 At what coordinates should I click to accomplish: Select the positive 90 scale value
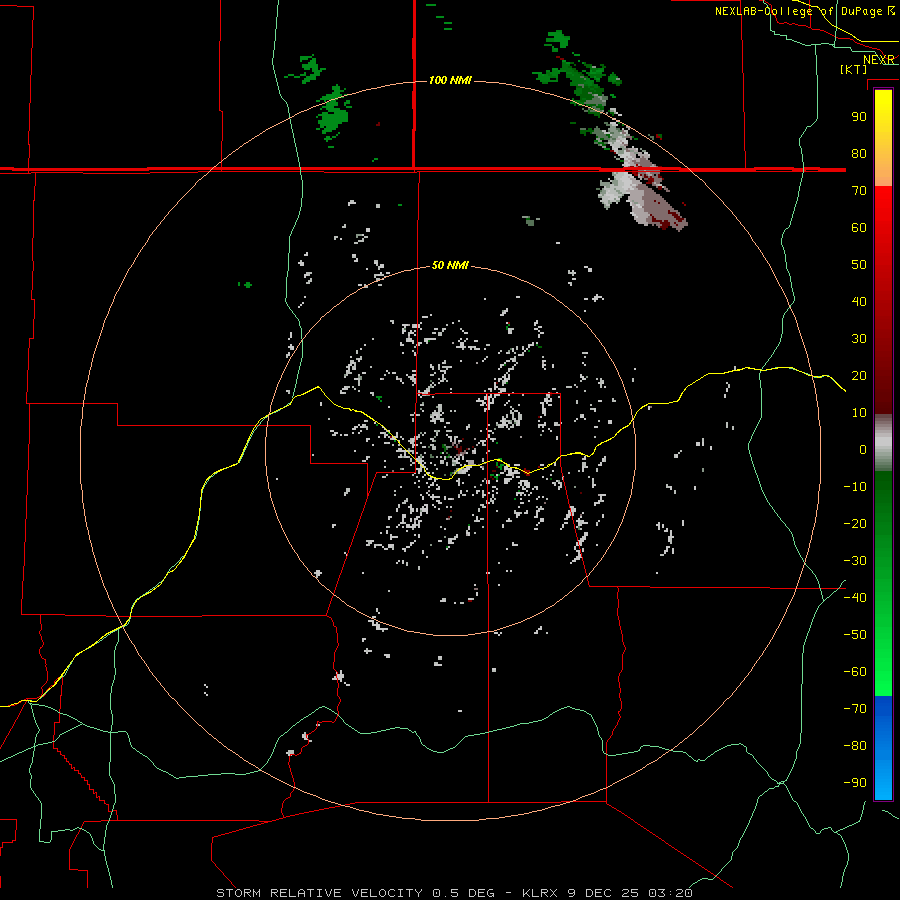(x=859, y=117)
